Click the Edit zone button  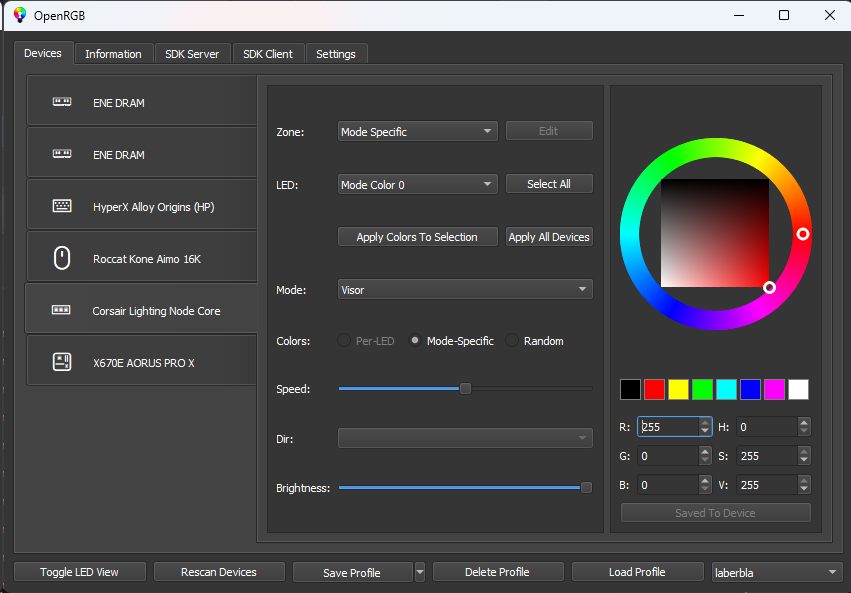[x=549, y=131]
